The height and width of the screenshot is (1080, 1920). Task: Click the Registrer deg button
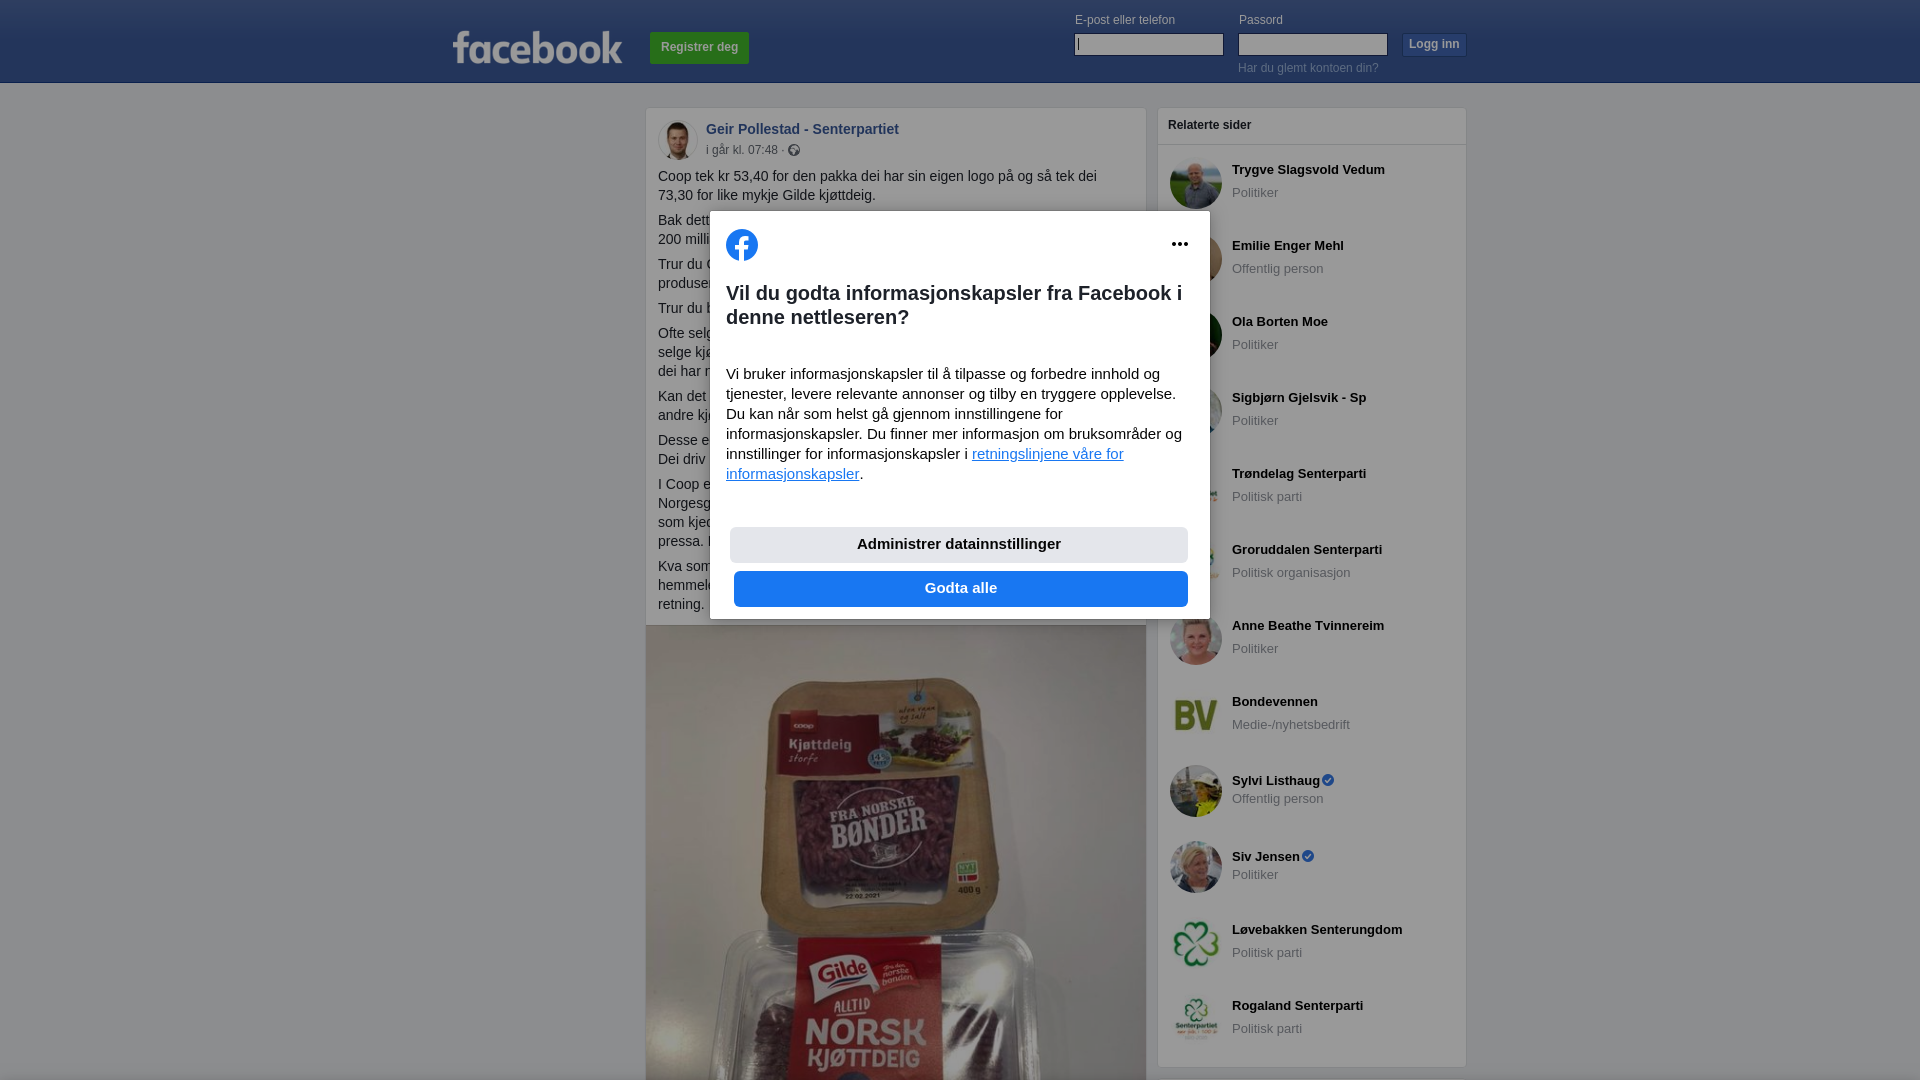[x=699, y=47]
